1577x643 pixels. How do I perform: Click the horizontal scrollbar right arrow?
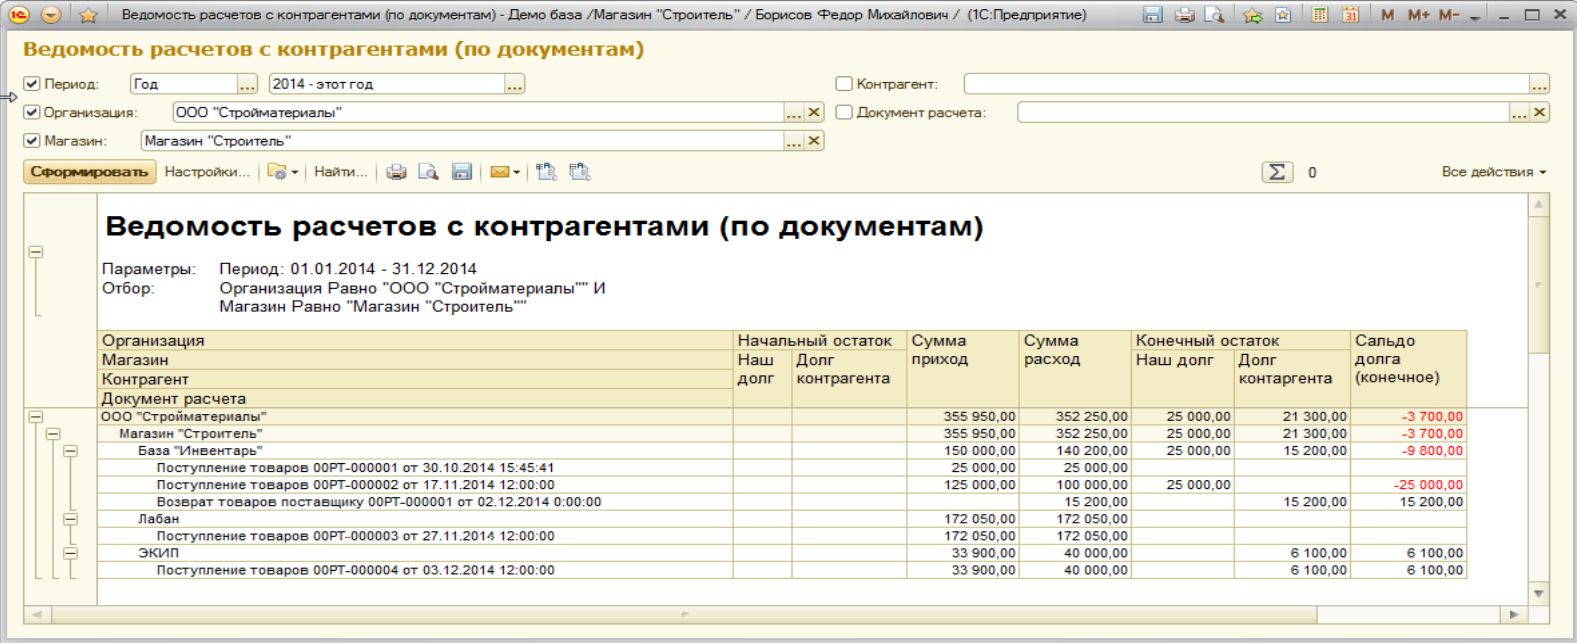click(x=1513, y=614)
